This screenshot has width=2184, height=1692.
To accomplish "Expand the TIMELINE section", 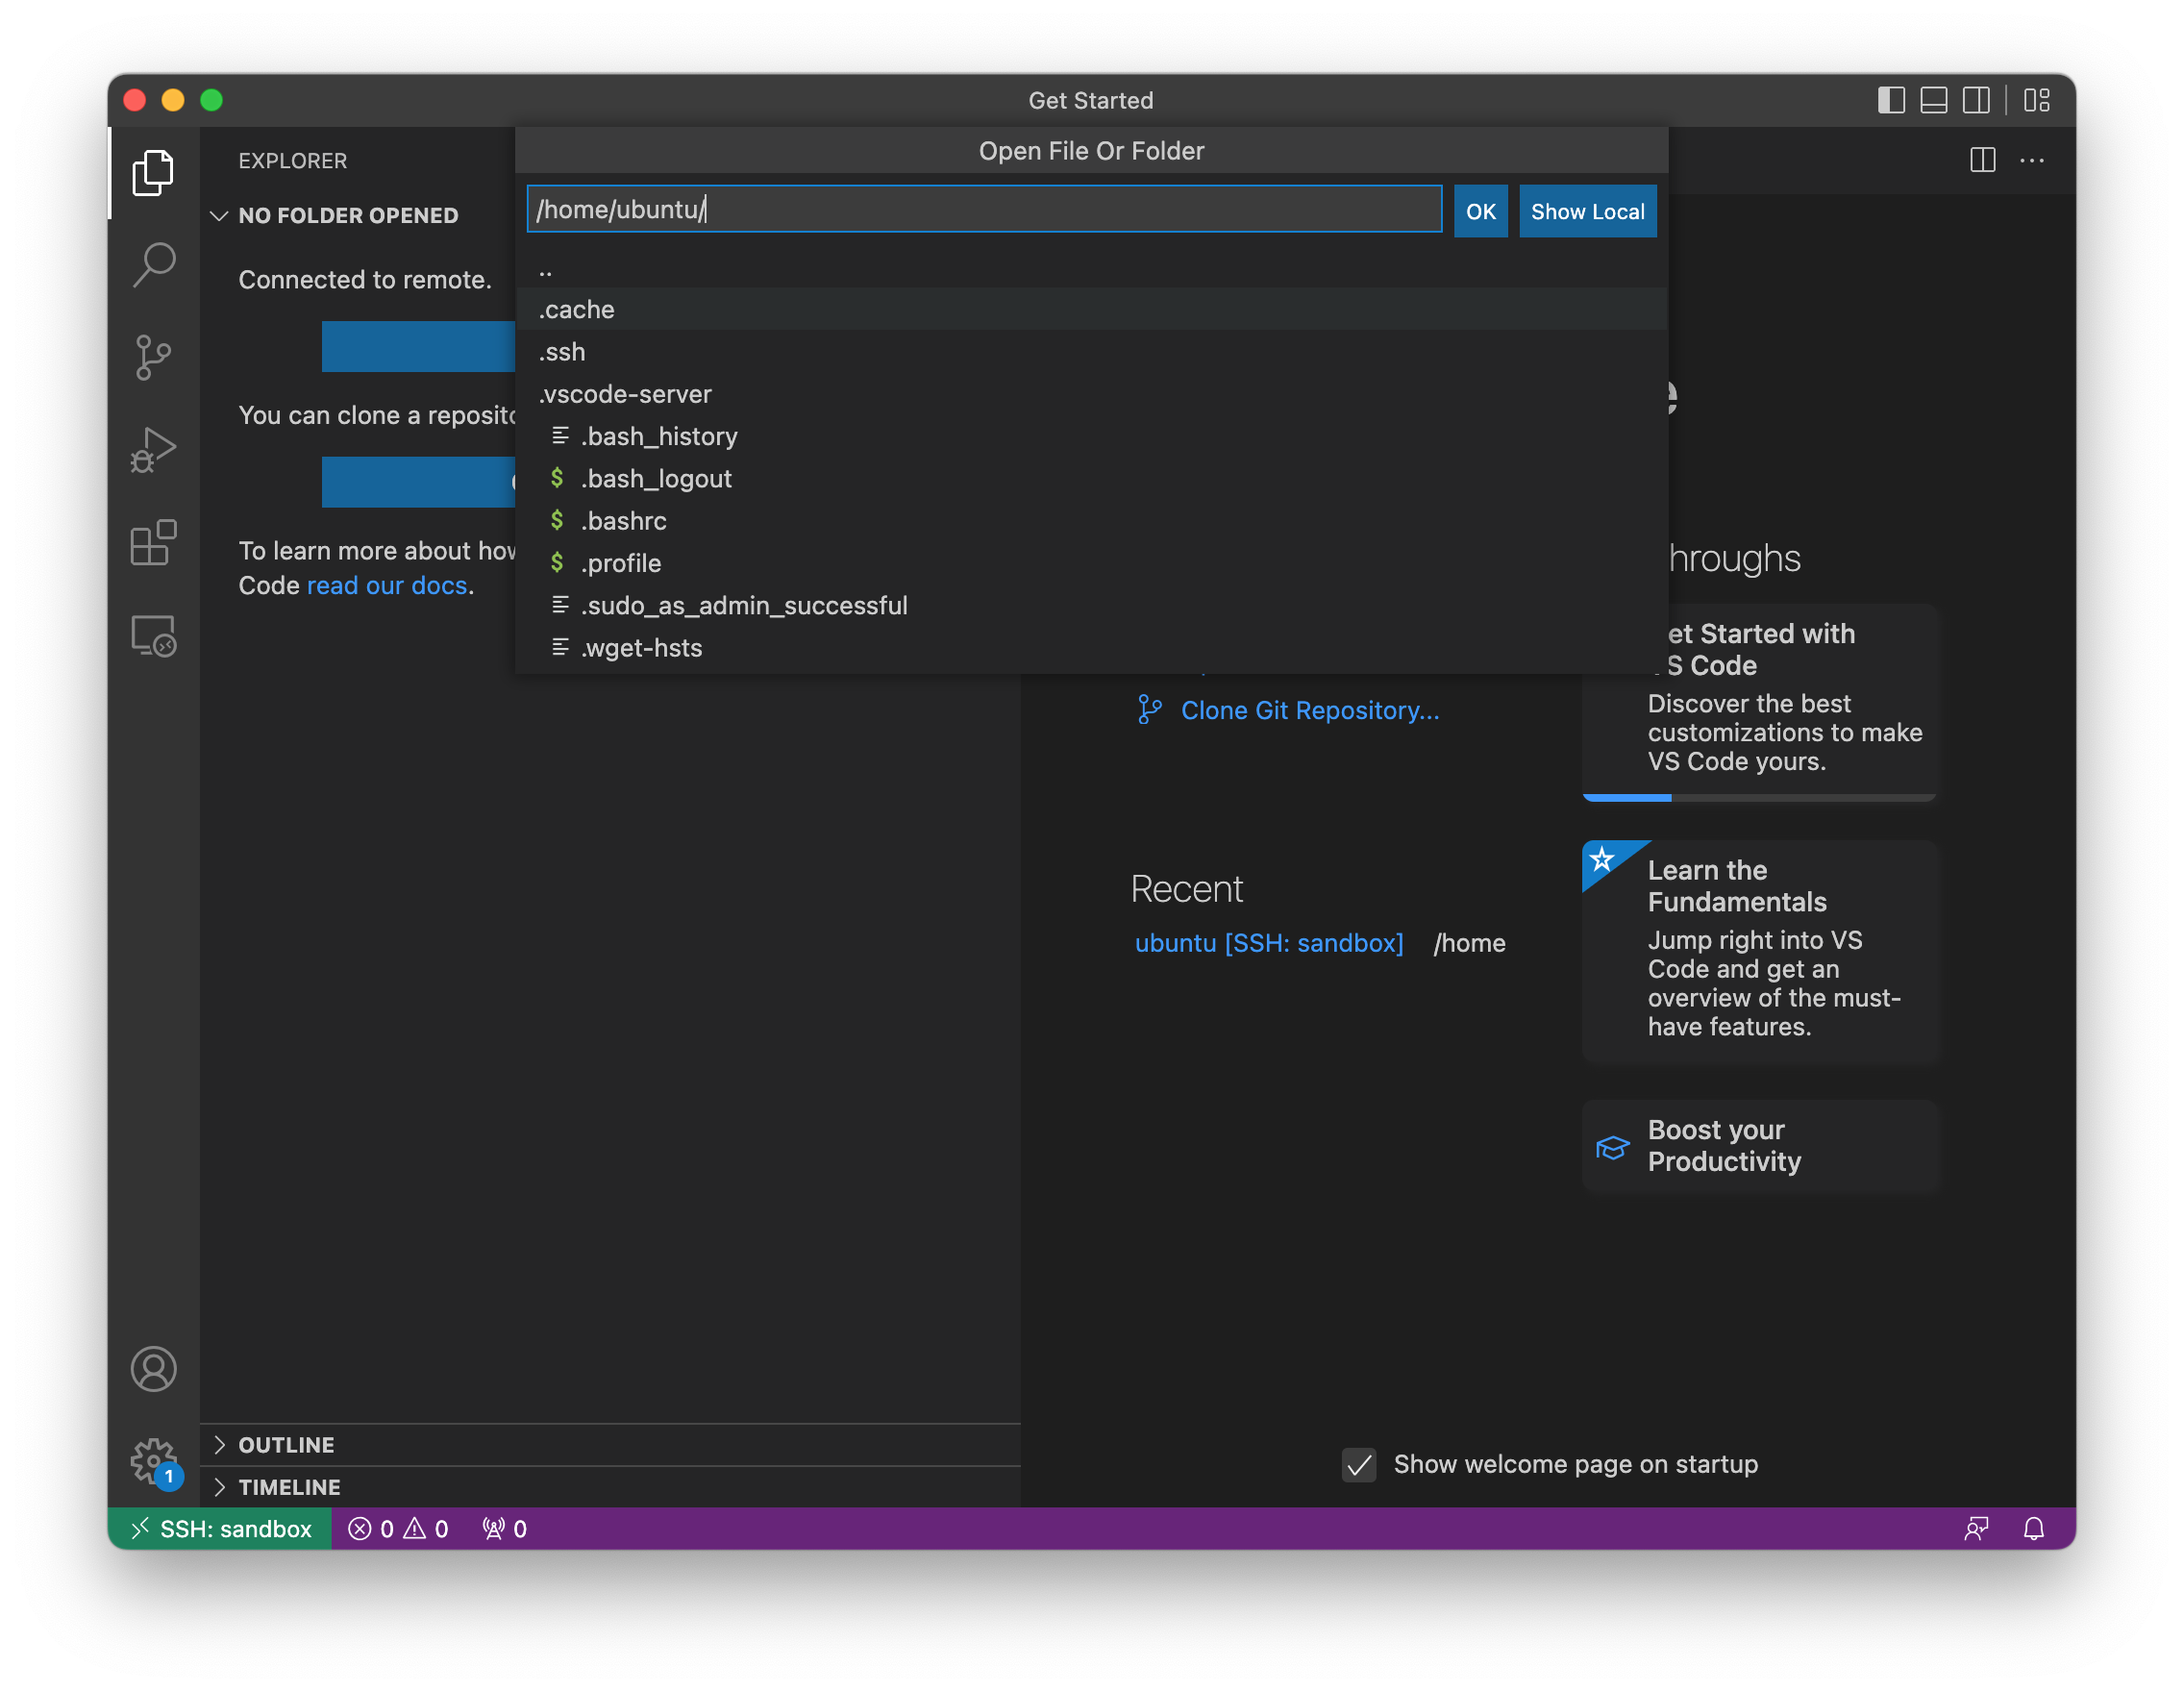I will tap(289, 1487).
